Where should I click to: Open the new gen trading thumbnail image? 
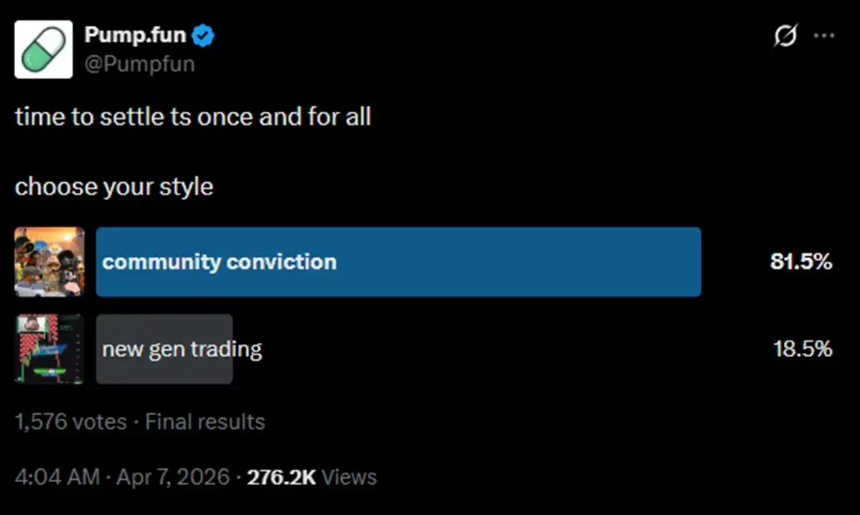(x=50, y=349)
